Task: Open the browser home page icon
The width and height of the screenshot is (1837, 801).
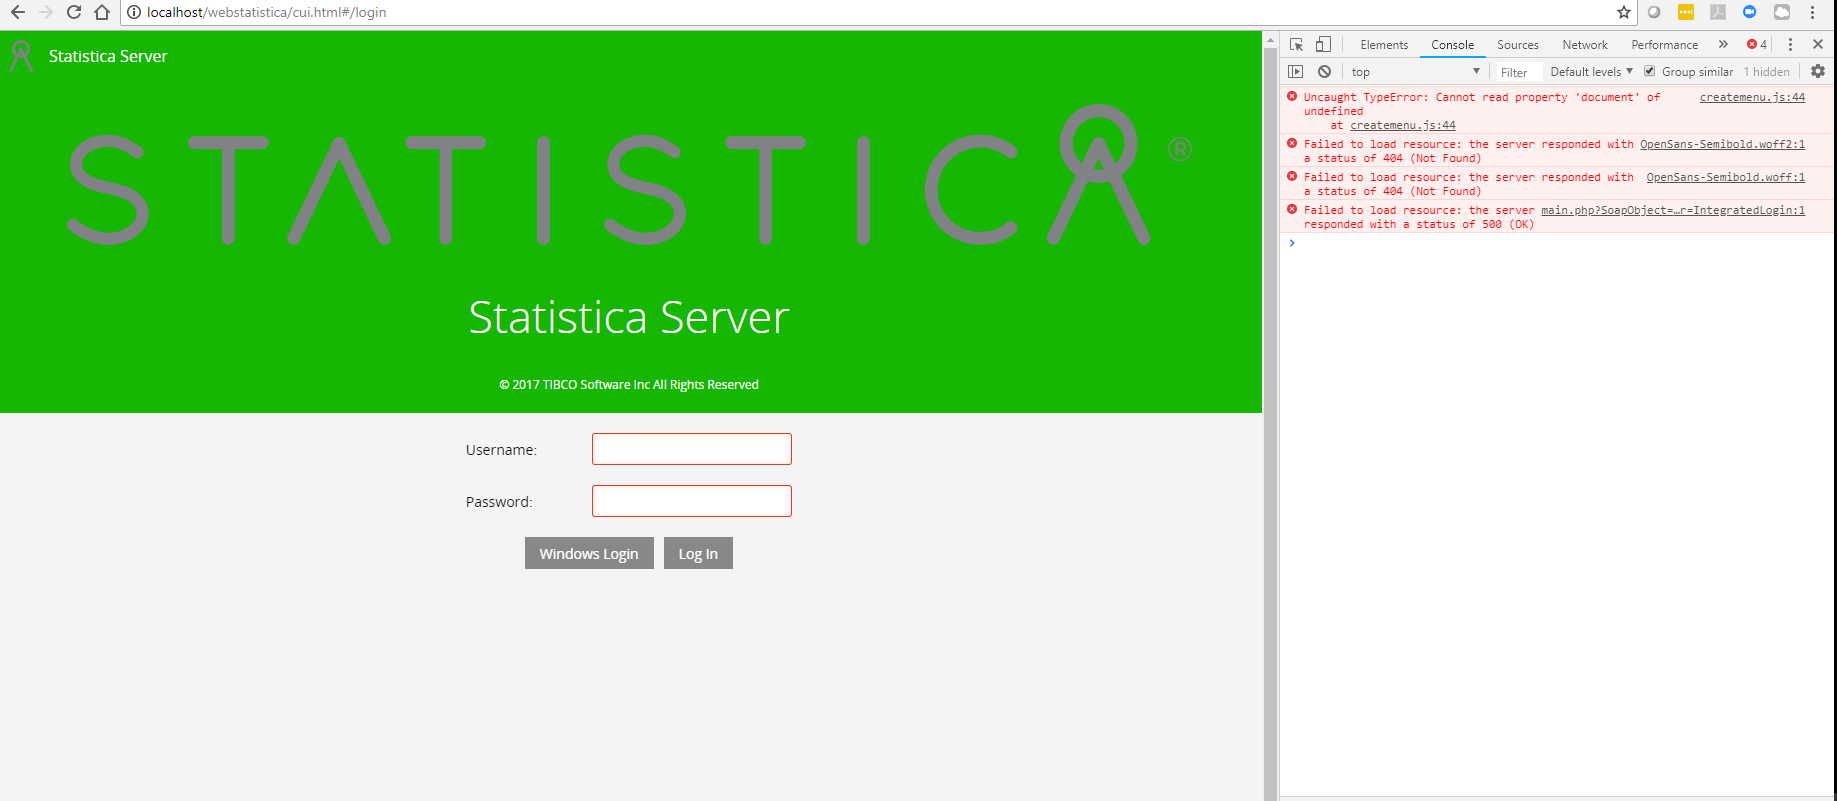Action: (101, 12)
